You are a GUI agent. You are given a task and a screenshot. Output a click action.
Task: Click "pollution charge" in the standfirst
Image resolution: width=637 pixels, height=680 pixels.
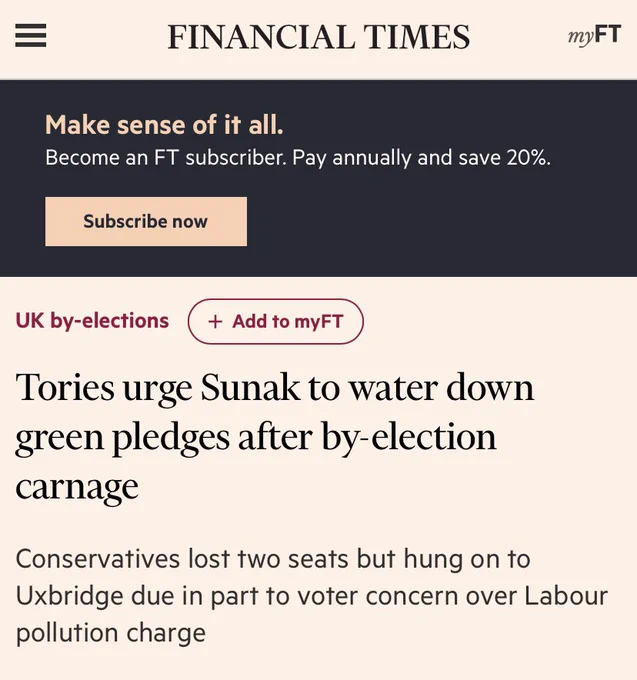(x=111, y=633)
